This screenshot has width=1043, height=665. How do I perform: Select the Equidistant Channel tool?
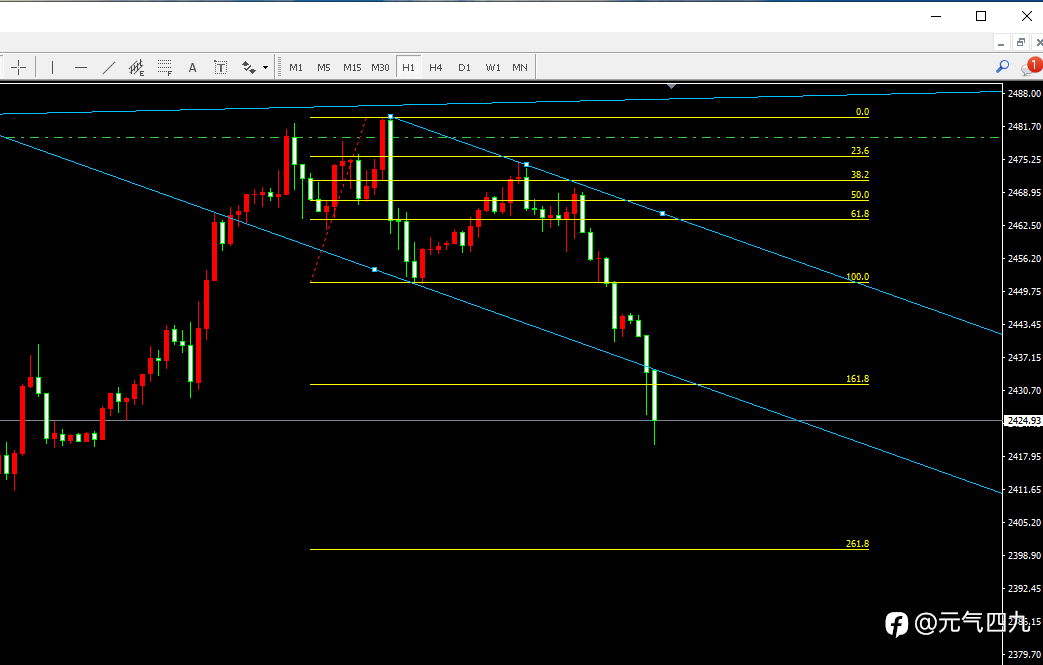point(136,67)
